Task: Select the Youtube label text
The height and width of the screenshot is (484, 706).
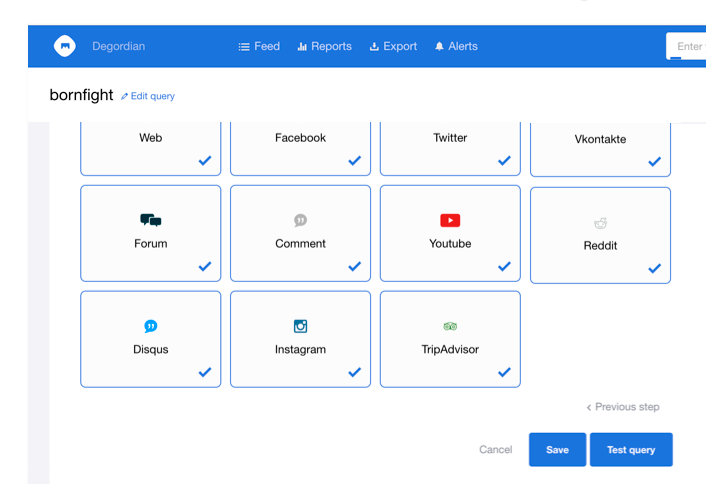Action: (x=450, y=244)
